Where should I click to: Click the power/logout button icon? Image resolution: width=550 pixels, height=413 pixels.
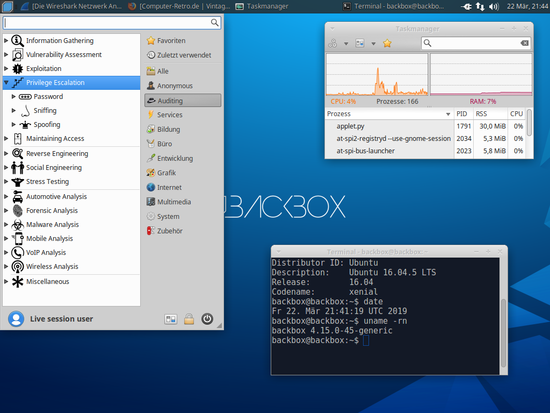click(207, 319)
